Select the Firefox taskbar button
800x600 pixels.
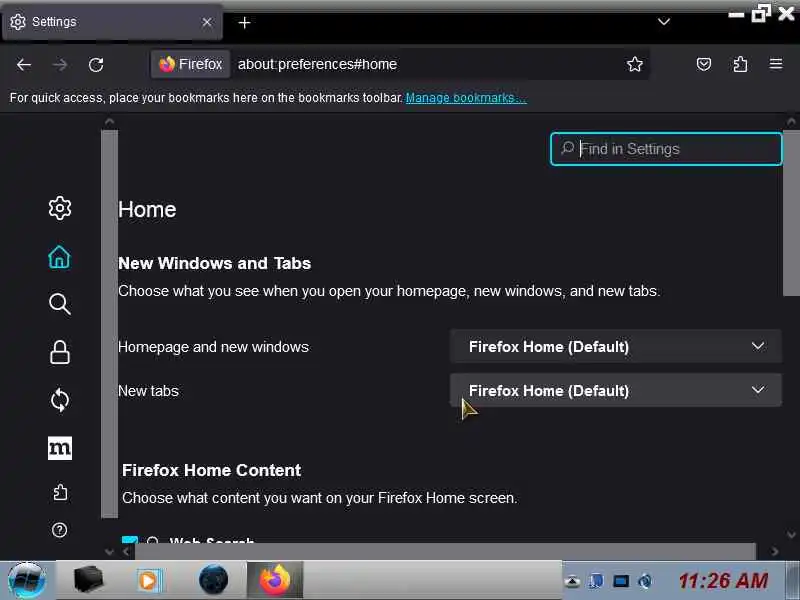click(x=275, y=580)
